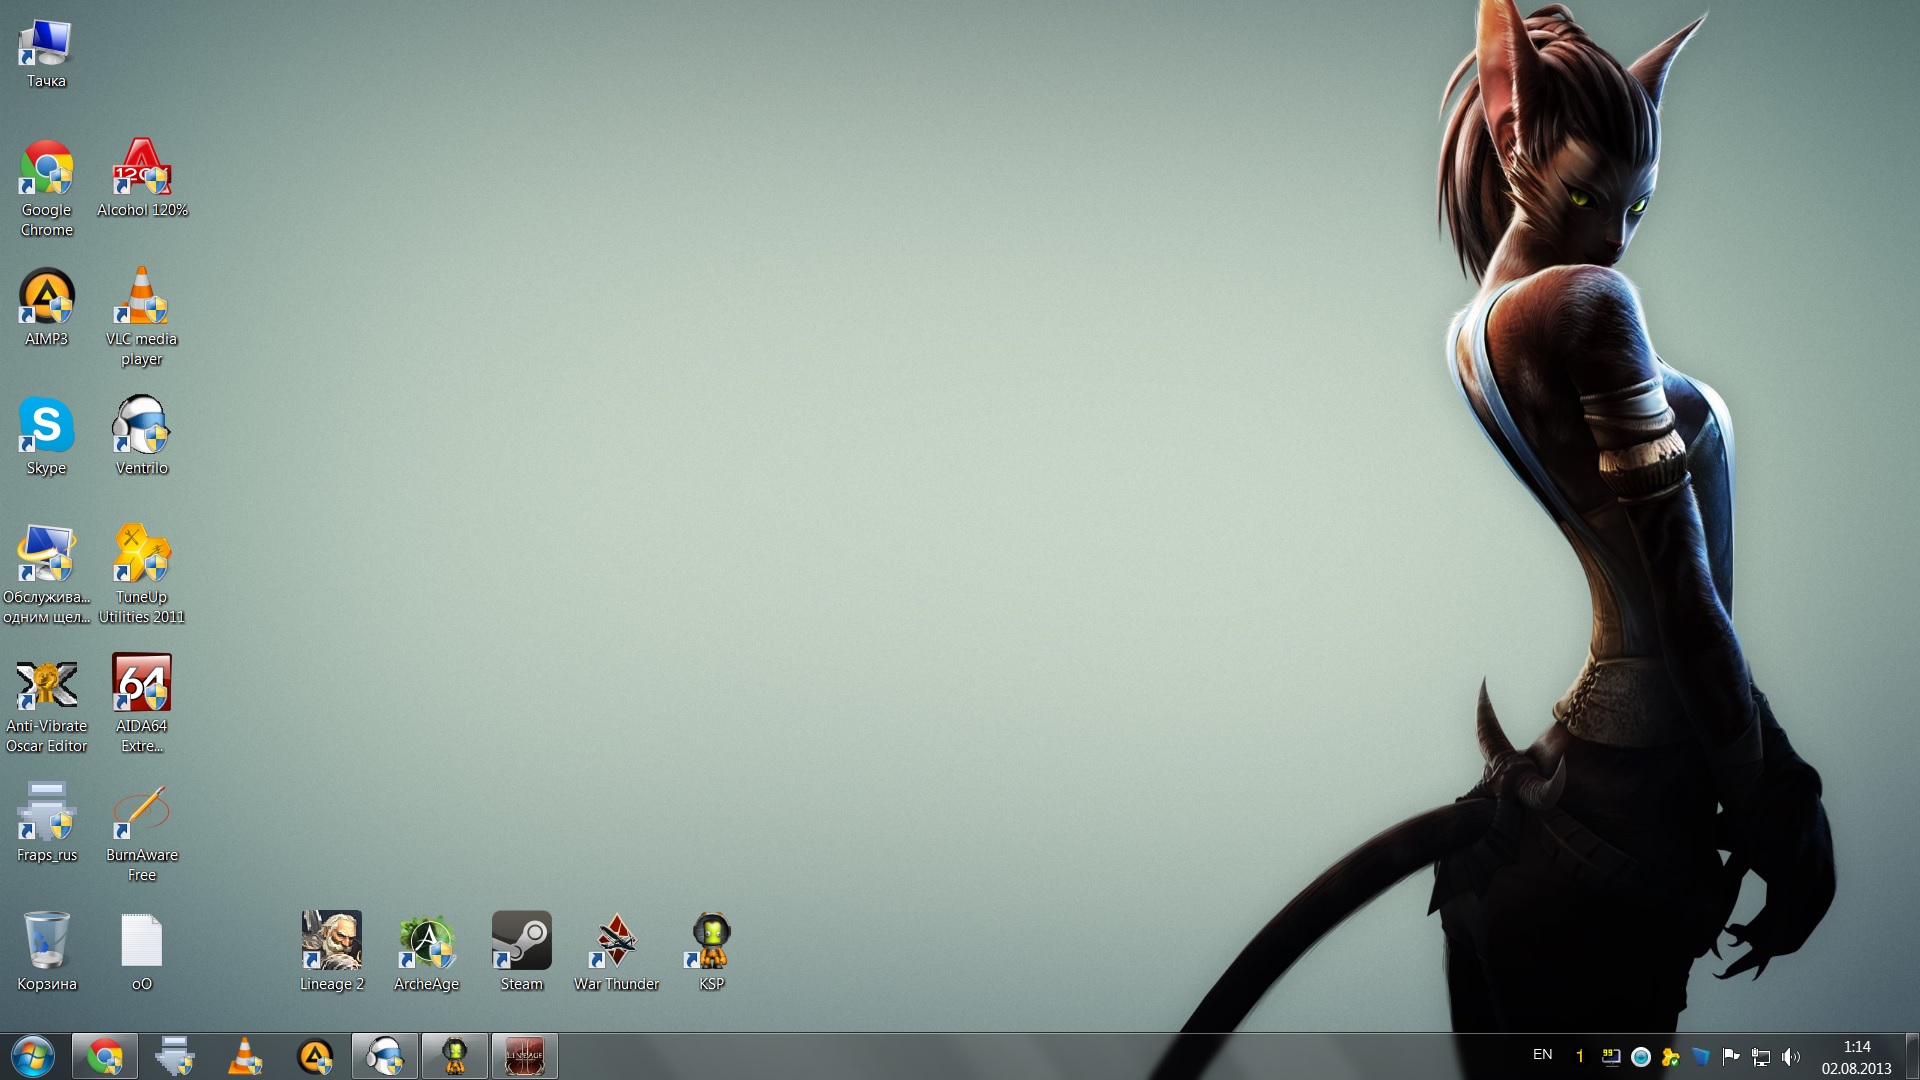
Task: Select the BurnAware Free desktop icon
Action: pos(142,833)
